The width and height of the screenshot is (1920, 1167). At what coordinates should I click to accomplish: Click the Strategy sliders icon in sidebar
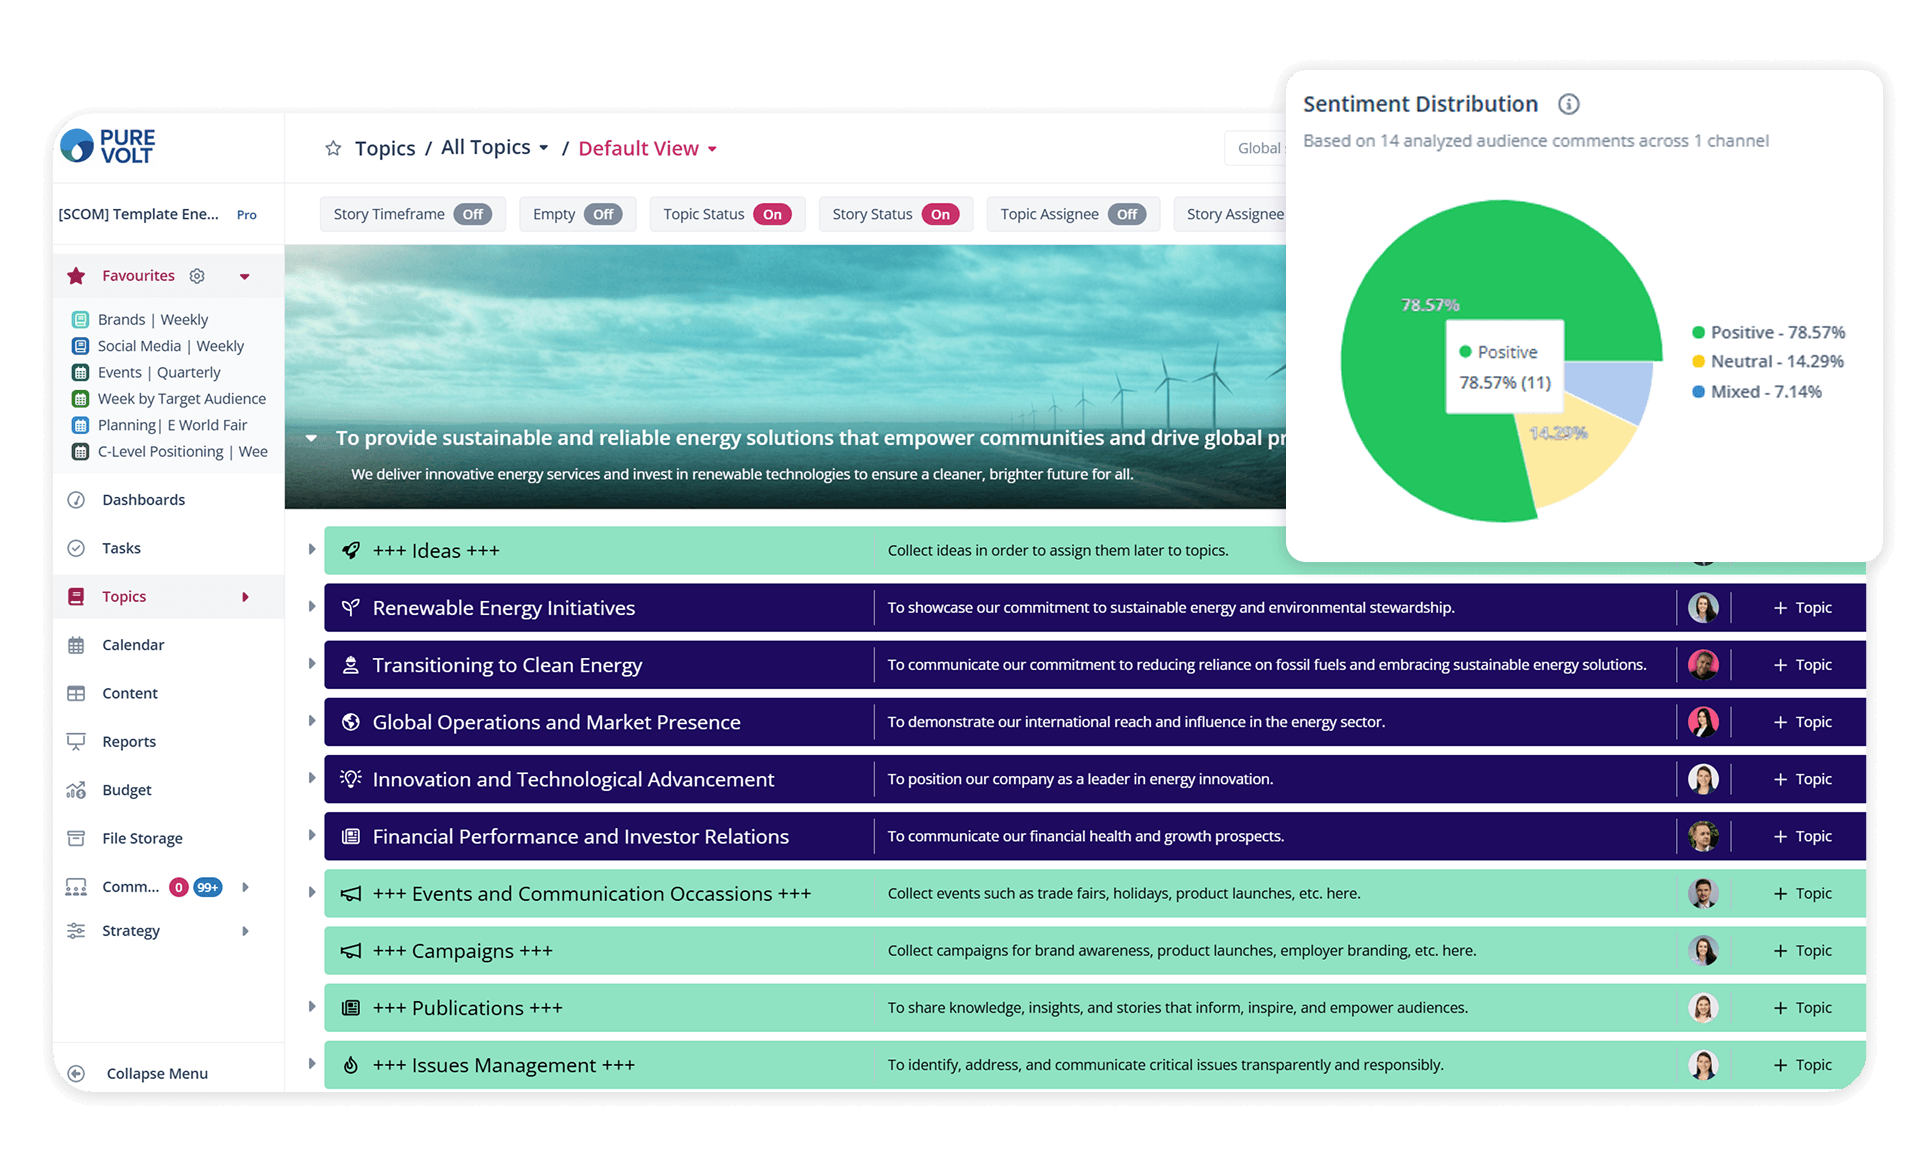[x=76, y=931]
